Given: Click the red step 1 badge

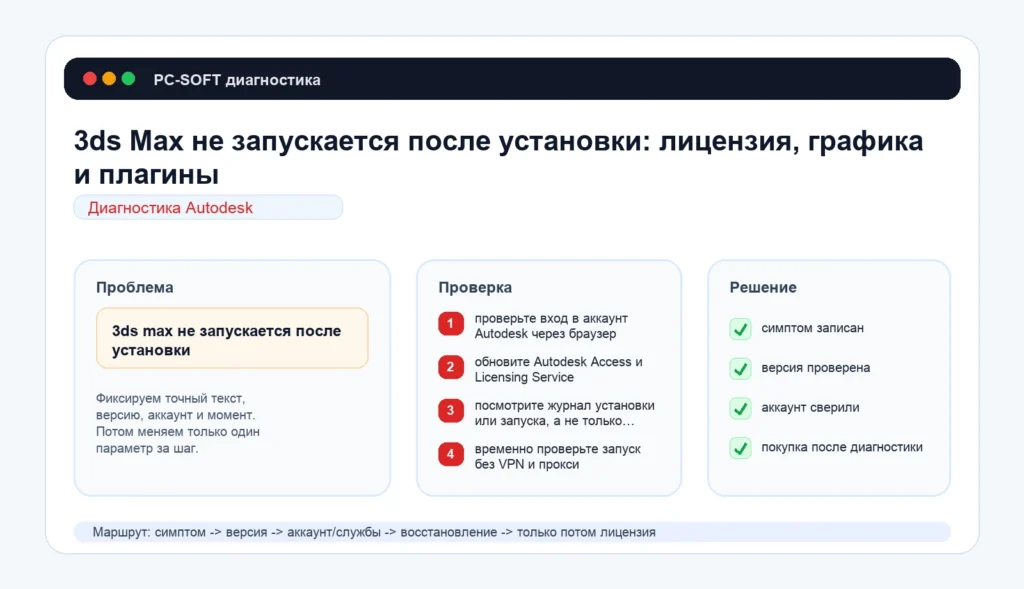Looking at the screenshot, I should coord(451,324).
